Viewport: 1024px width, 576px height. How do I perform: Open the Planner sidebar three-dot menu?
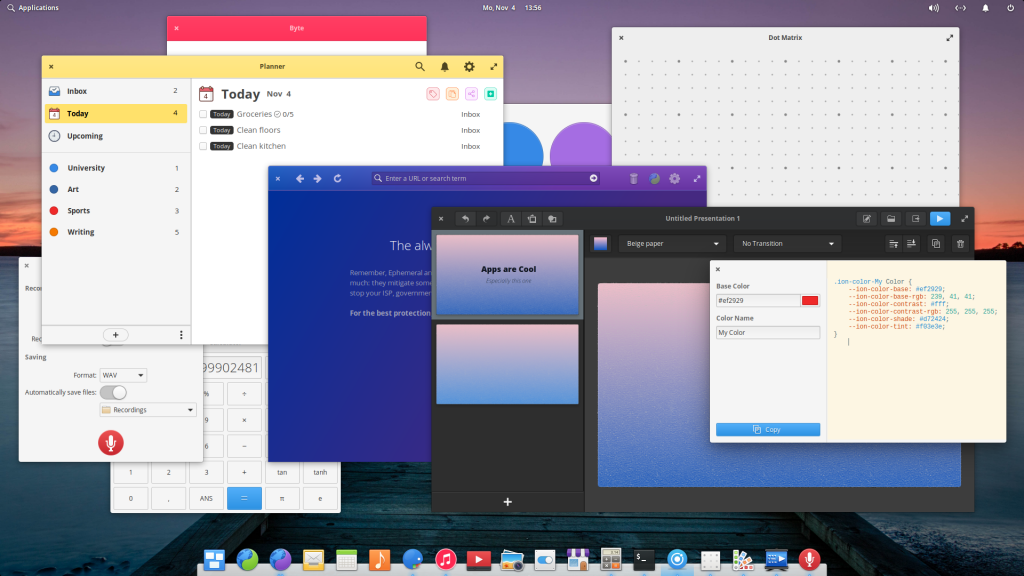click(181, 335)
